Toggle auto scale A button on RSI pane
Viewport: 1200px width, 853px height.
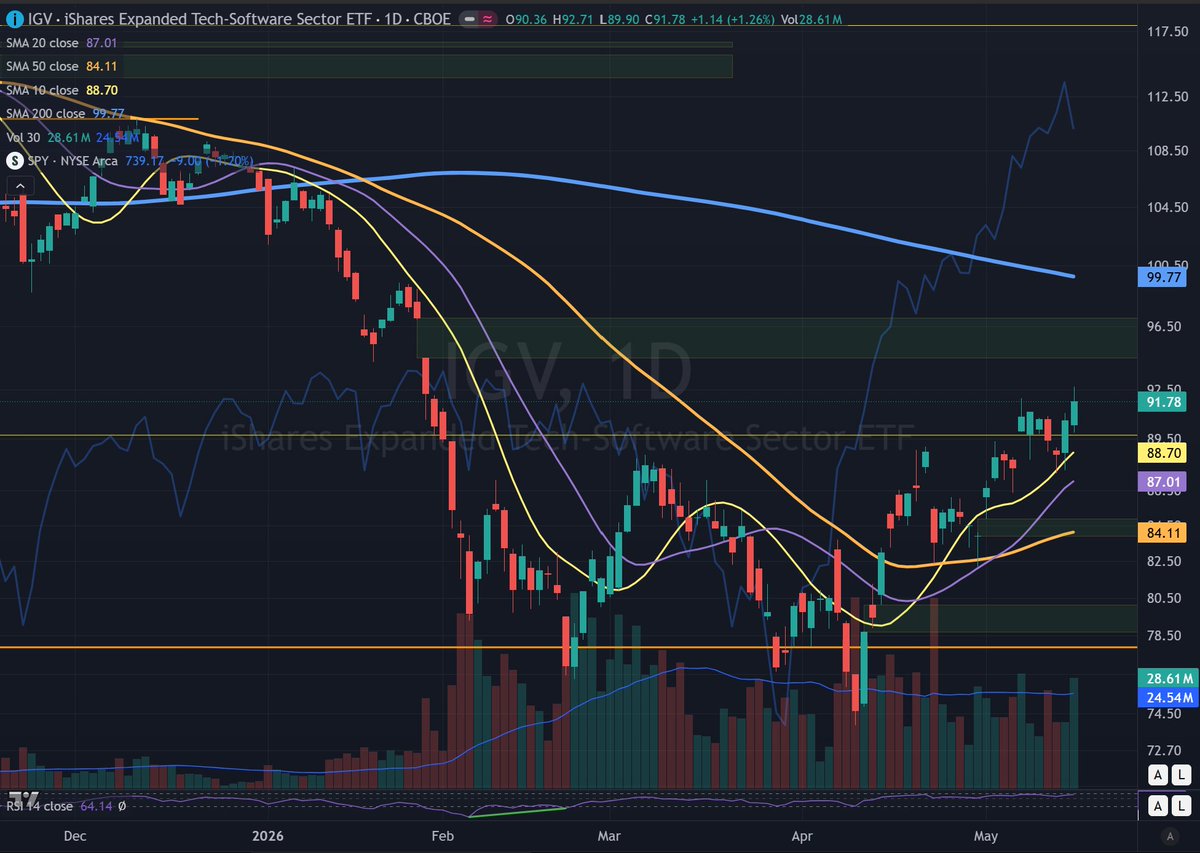(x=1157, y=805)
